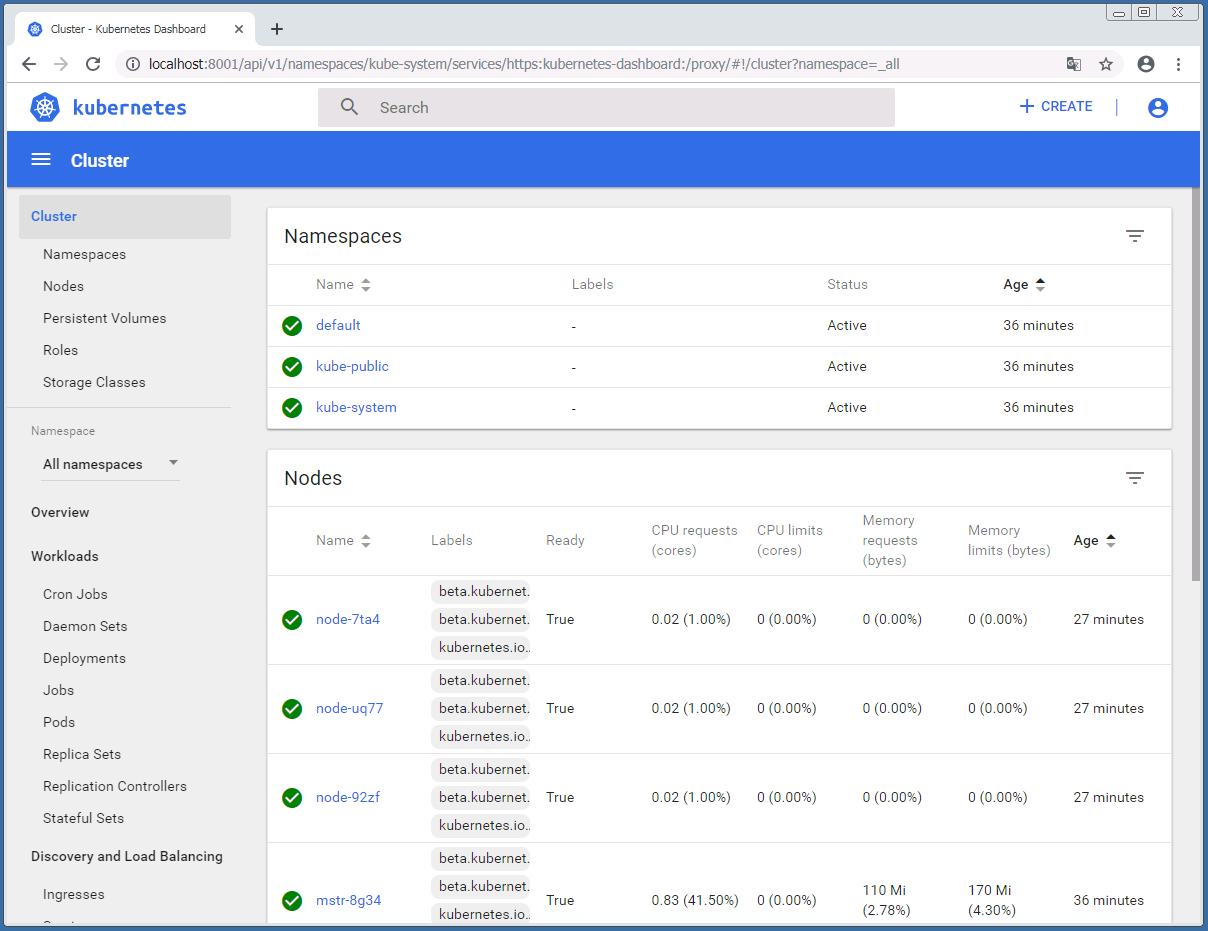Open Deployments in the sidebar
This screenshot has width=1208, height=931.
84,659
